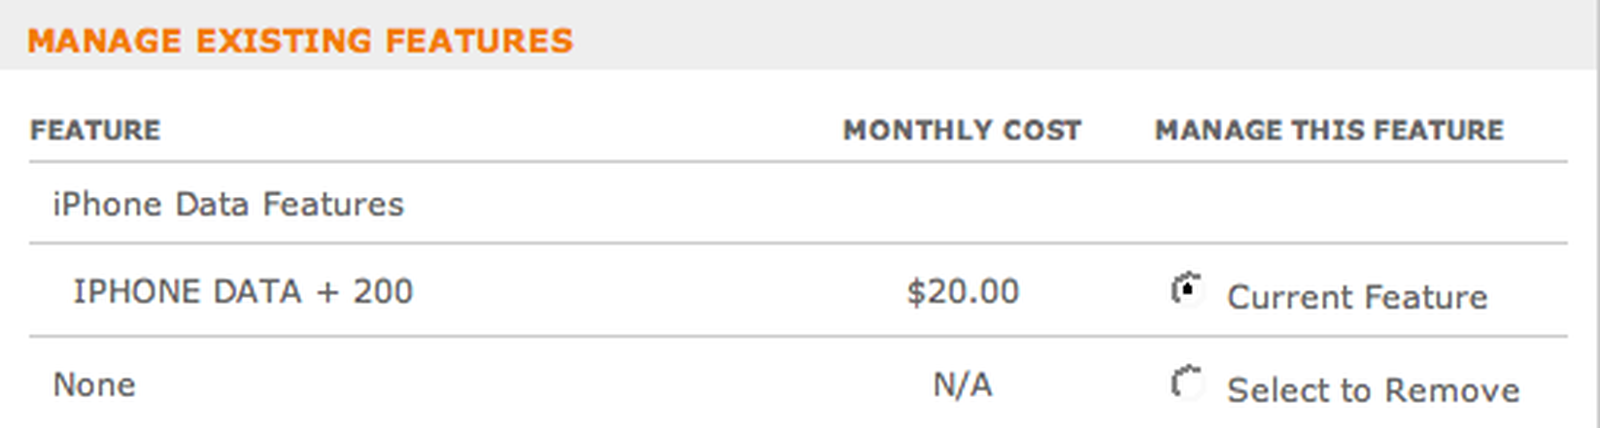Click the Manage Existing Features heading
Screen dimensions: 1600x428
point(300,41)
